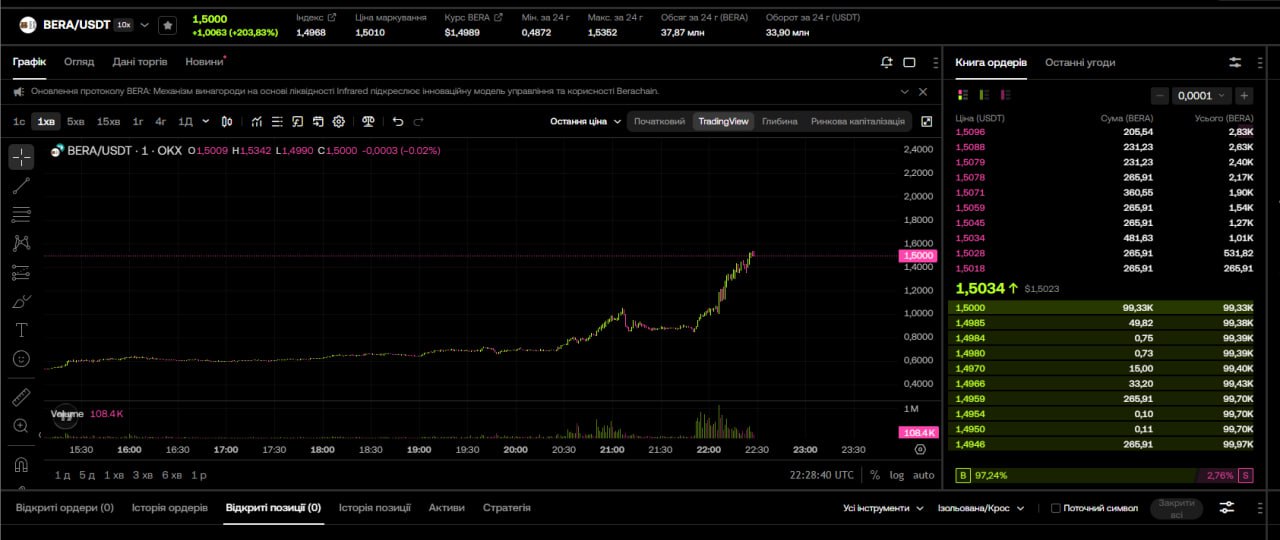This screenshot has width=1280, height=540.
Task: Open the indicators chart icon
Action: point(257,121)
